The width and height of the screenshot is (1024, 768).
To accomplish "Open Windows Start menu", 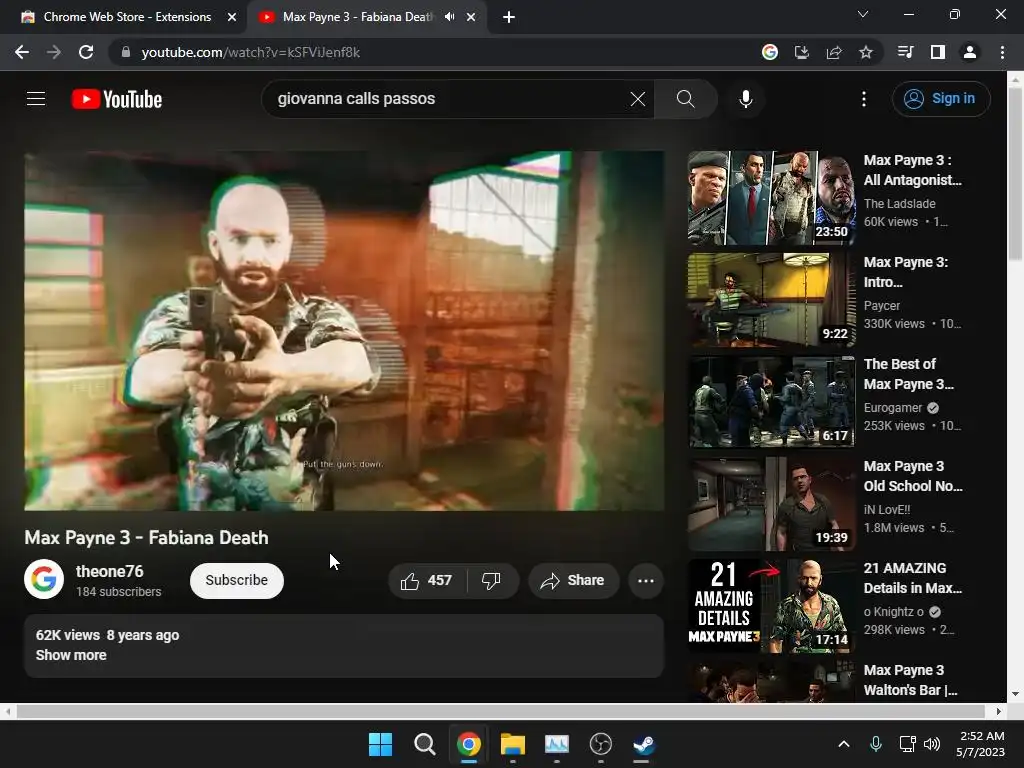I will [380, 744].
